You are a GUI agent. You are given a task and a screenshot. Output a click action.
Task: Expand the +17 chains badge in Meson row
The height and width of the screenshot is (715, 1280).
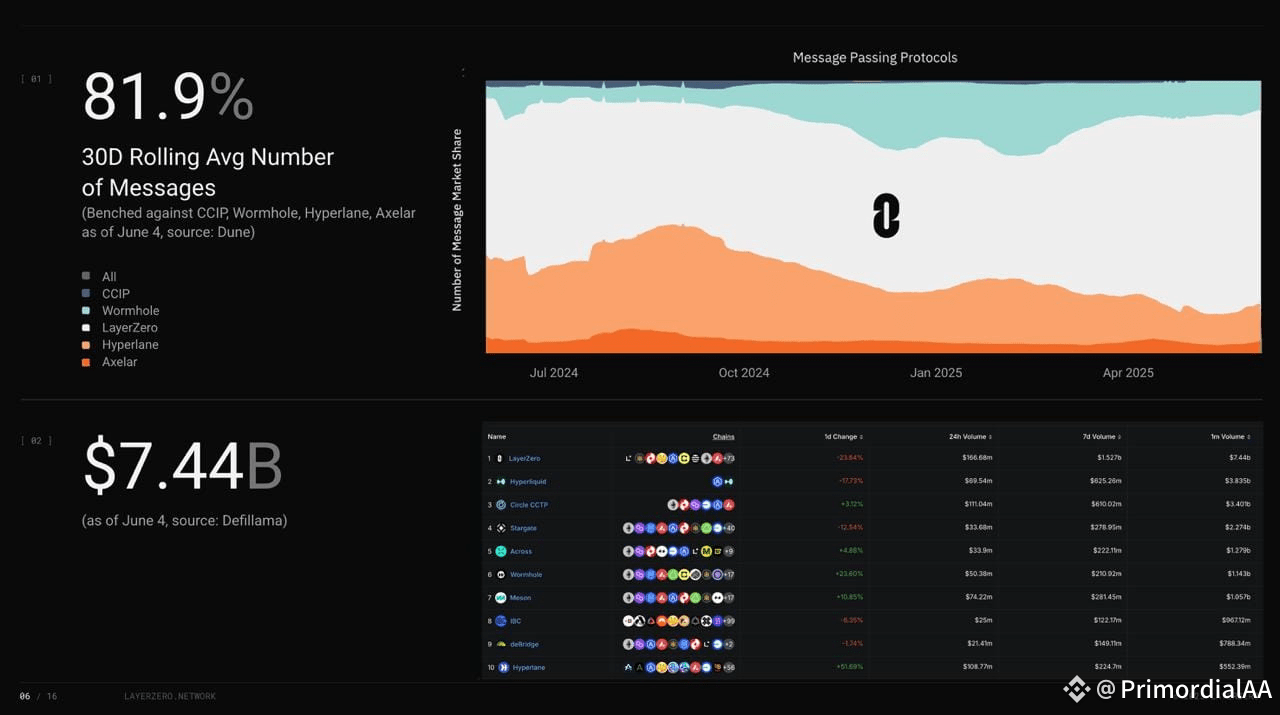(x=729, y=597)
